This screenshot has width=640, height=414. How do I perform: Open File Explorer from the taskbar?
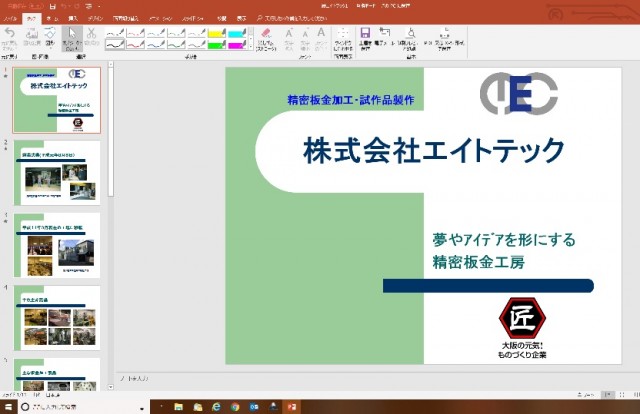click(178, 407)
